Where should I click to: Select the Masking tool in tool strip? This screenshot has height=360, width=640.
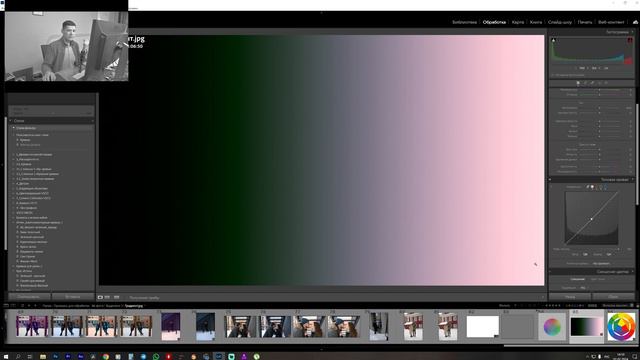tap(606, 83)
